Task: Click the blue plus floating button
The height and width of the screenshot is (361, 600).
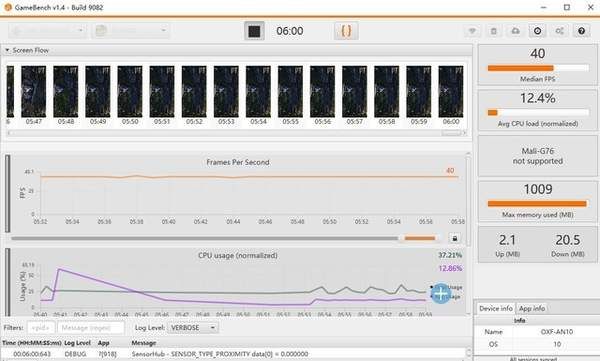Action: (441, 294)
